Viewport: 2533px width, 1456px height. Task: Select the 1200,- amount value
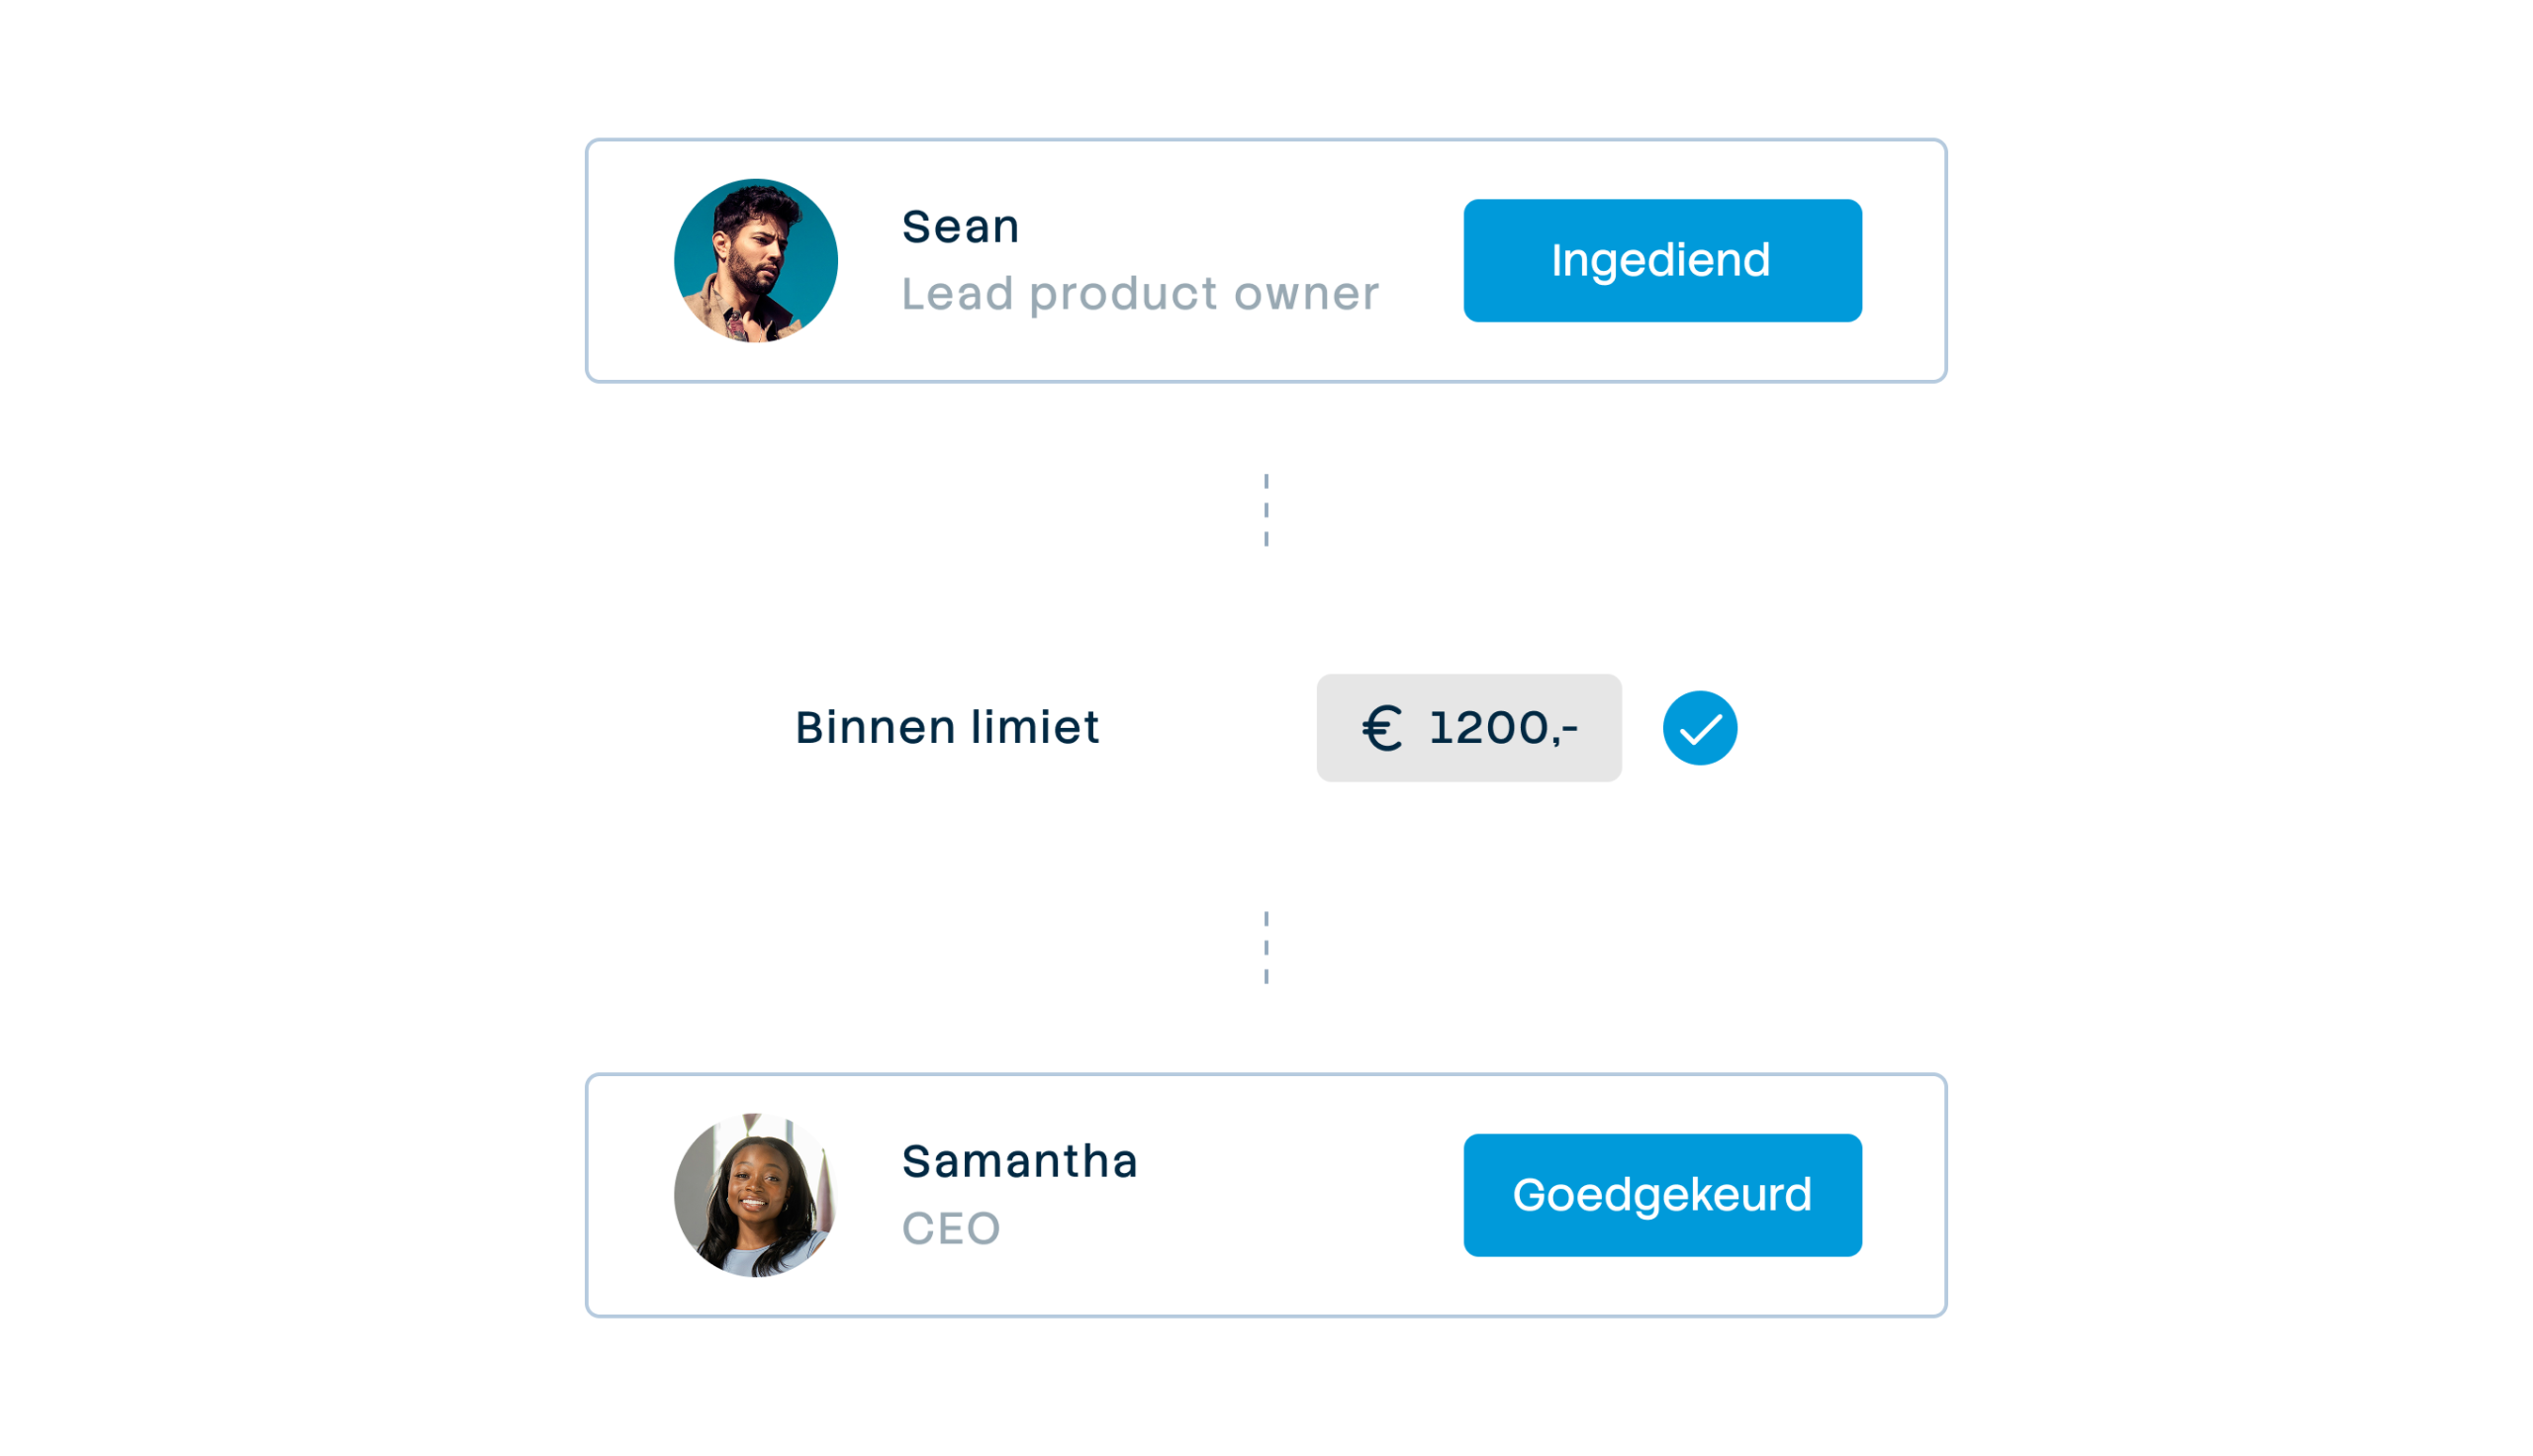(1503, 728)
